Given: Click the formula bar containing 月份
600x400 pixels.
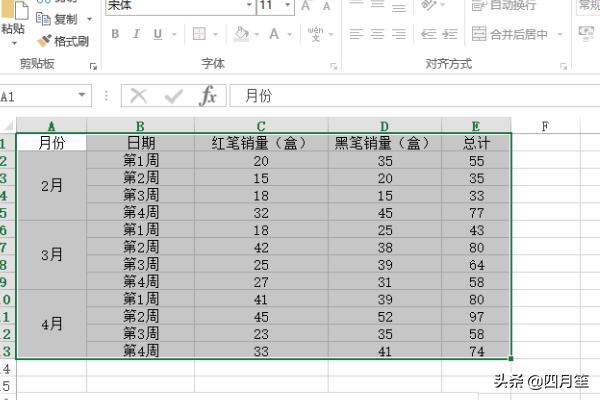Looking at the screenshot, I should click(415, 96).
